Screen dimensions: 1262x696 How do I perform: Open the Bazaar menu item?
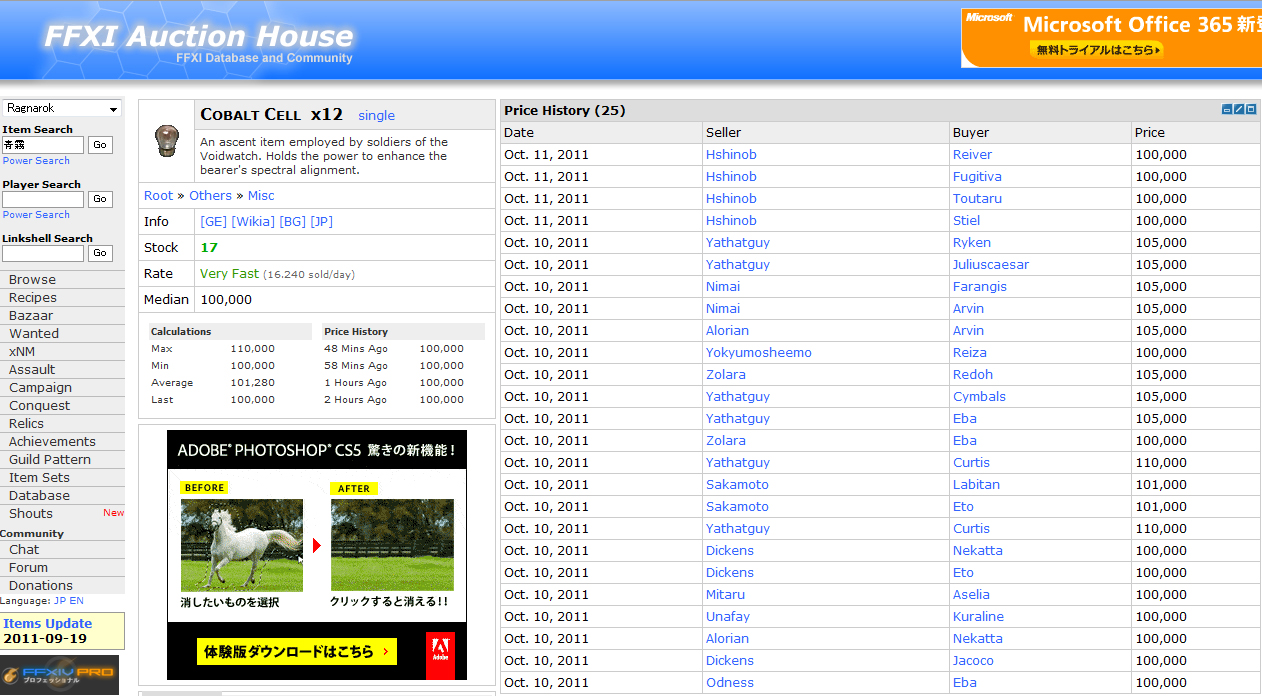click(x=31, y=316)
